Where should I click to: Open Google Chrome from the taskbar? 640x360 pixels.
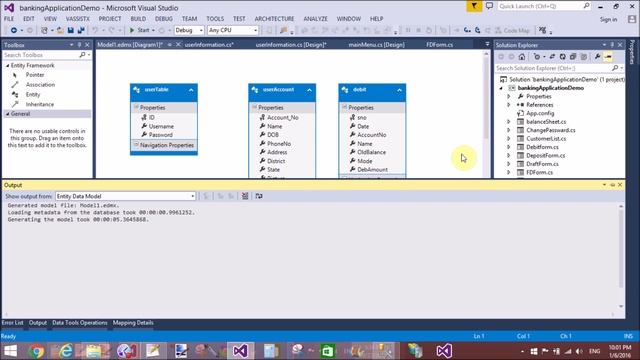coord(36,351)
